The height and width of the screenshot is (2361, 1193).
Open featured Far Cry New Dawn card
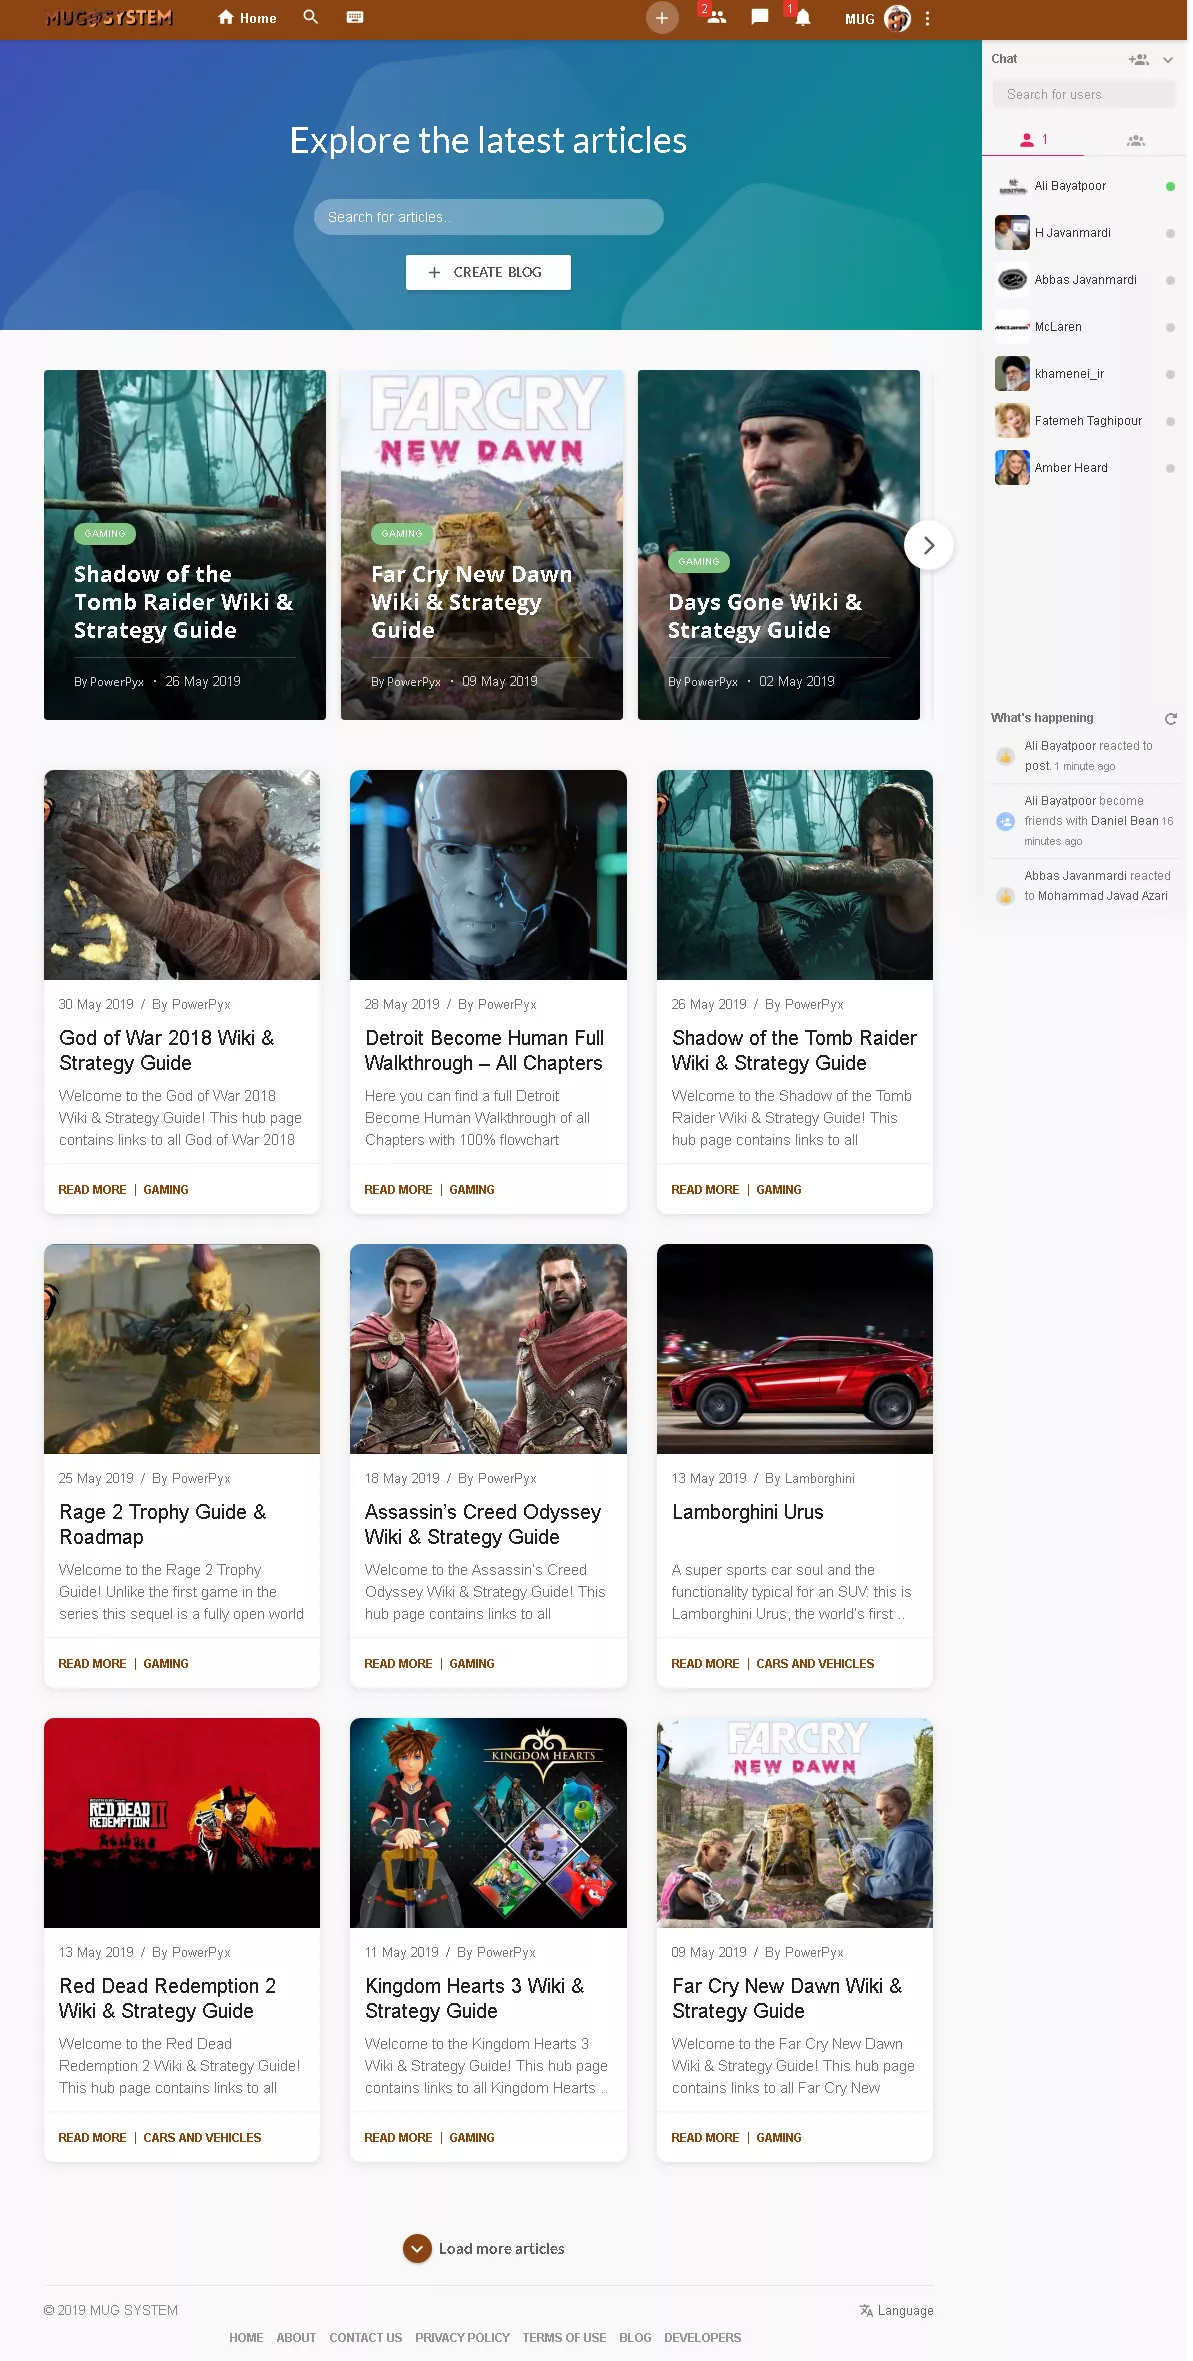pos(482,545)
